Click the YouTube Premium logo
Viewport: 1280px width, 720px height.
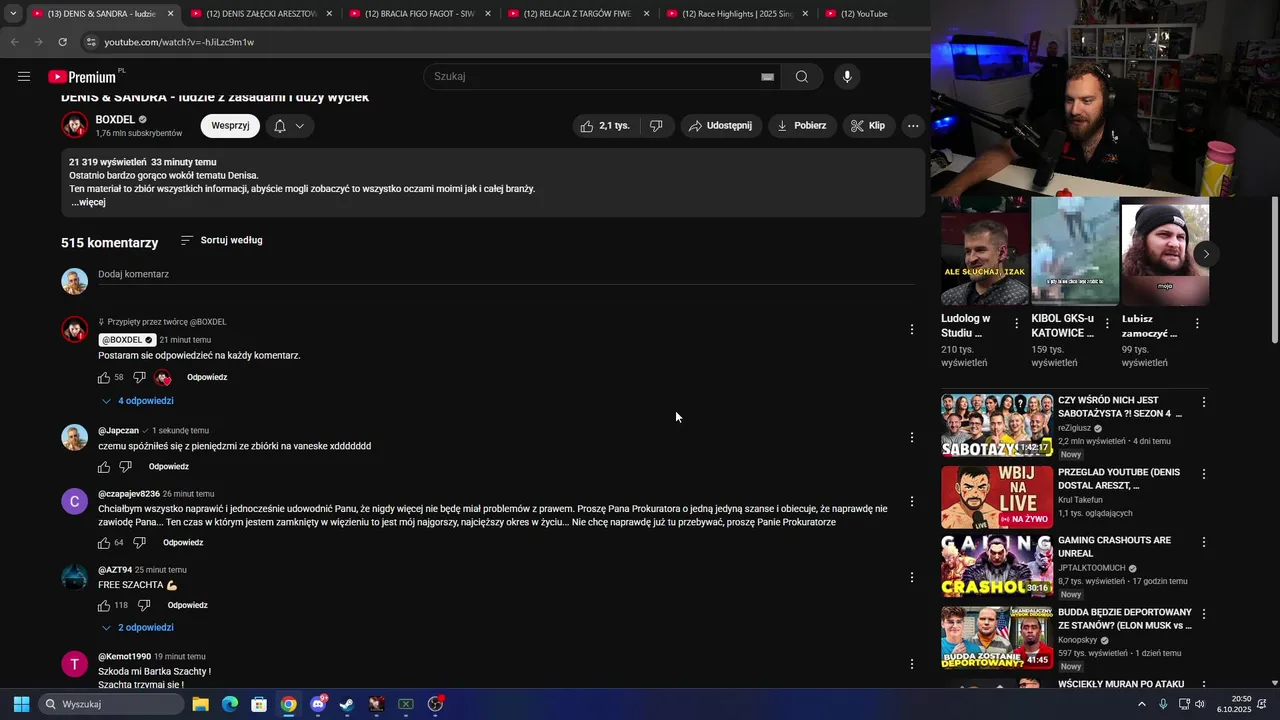click(84, 77)
